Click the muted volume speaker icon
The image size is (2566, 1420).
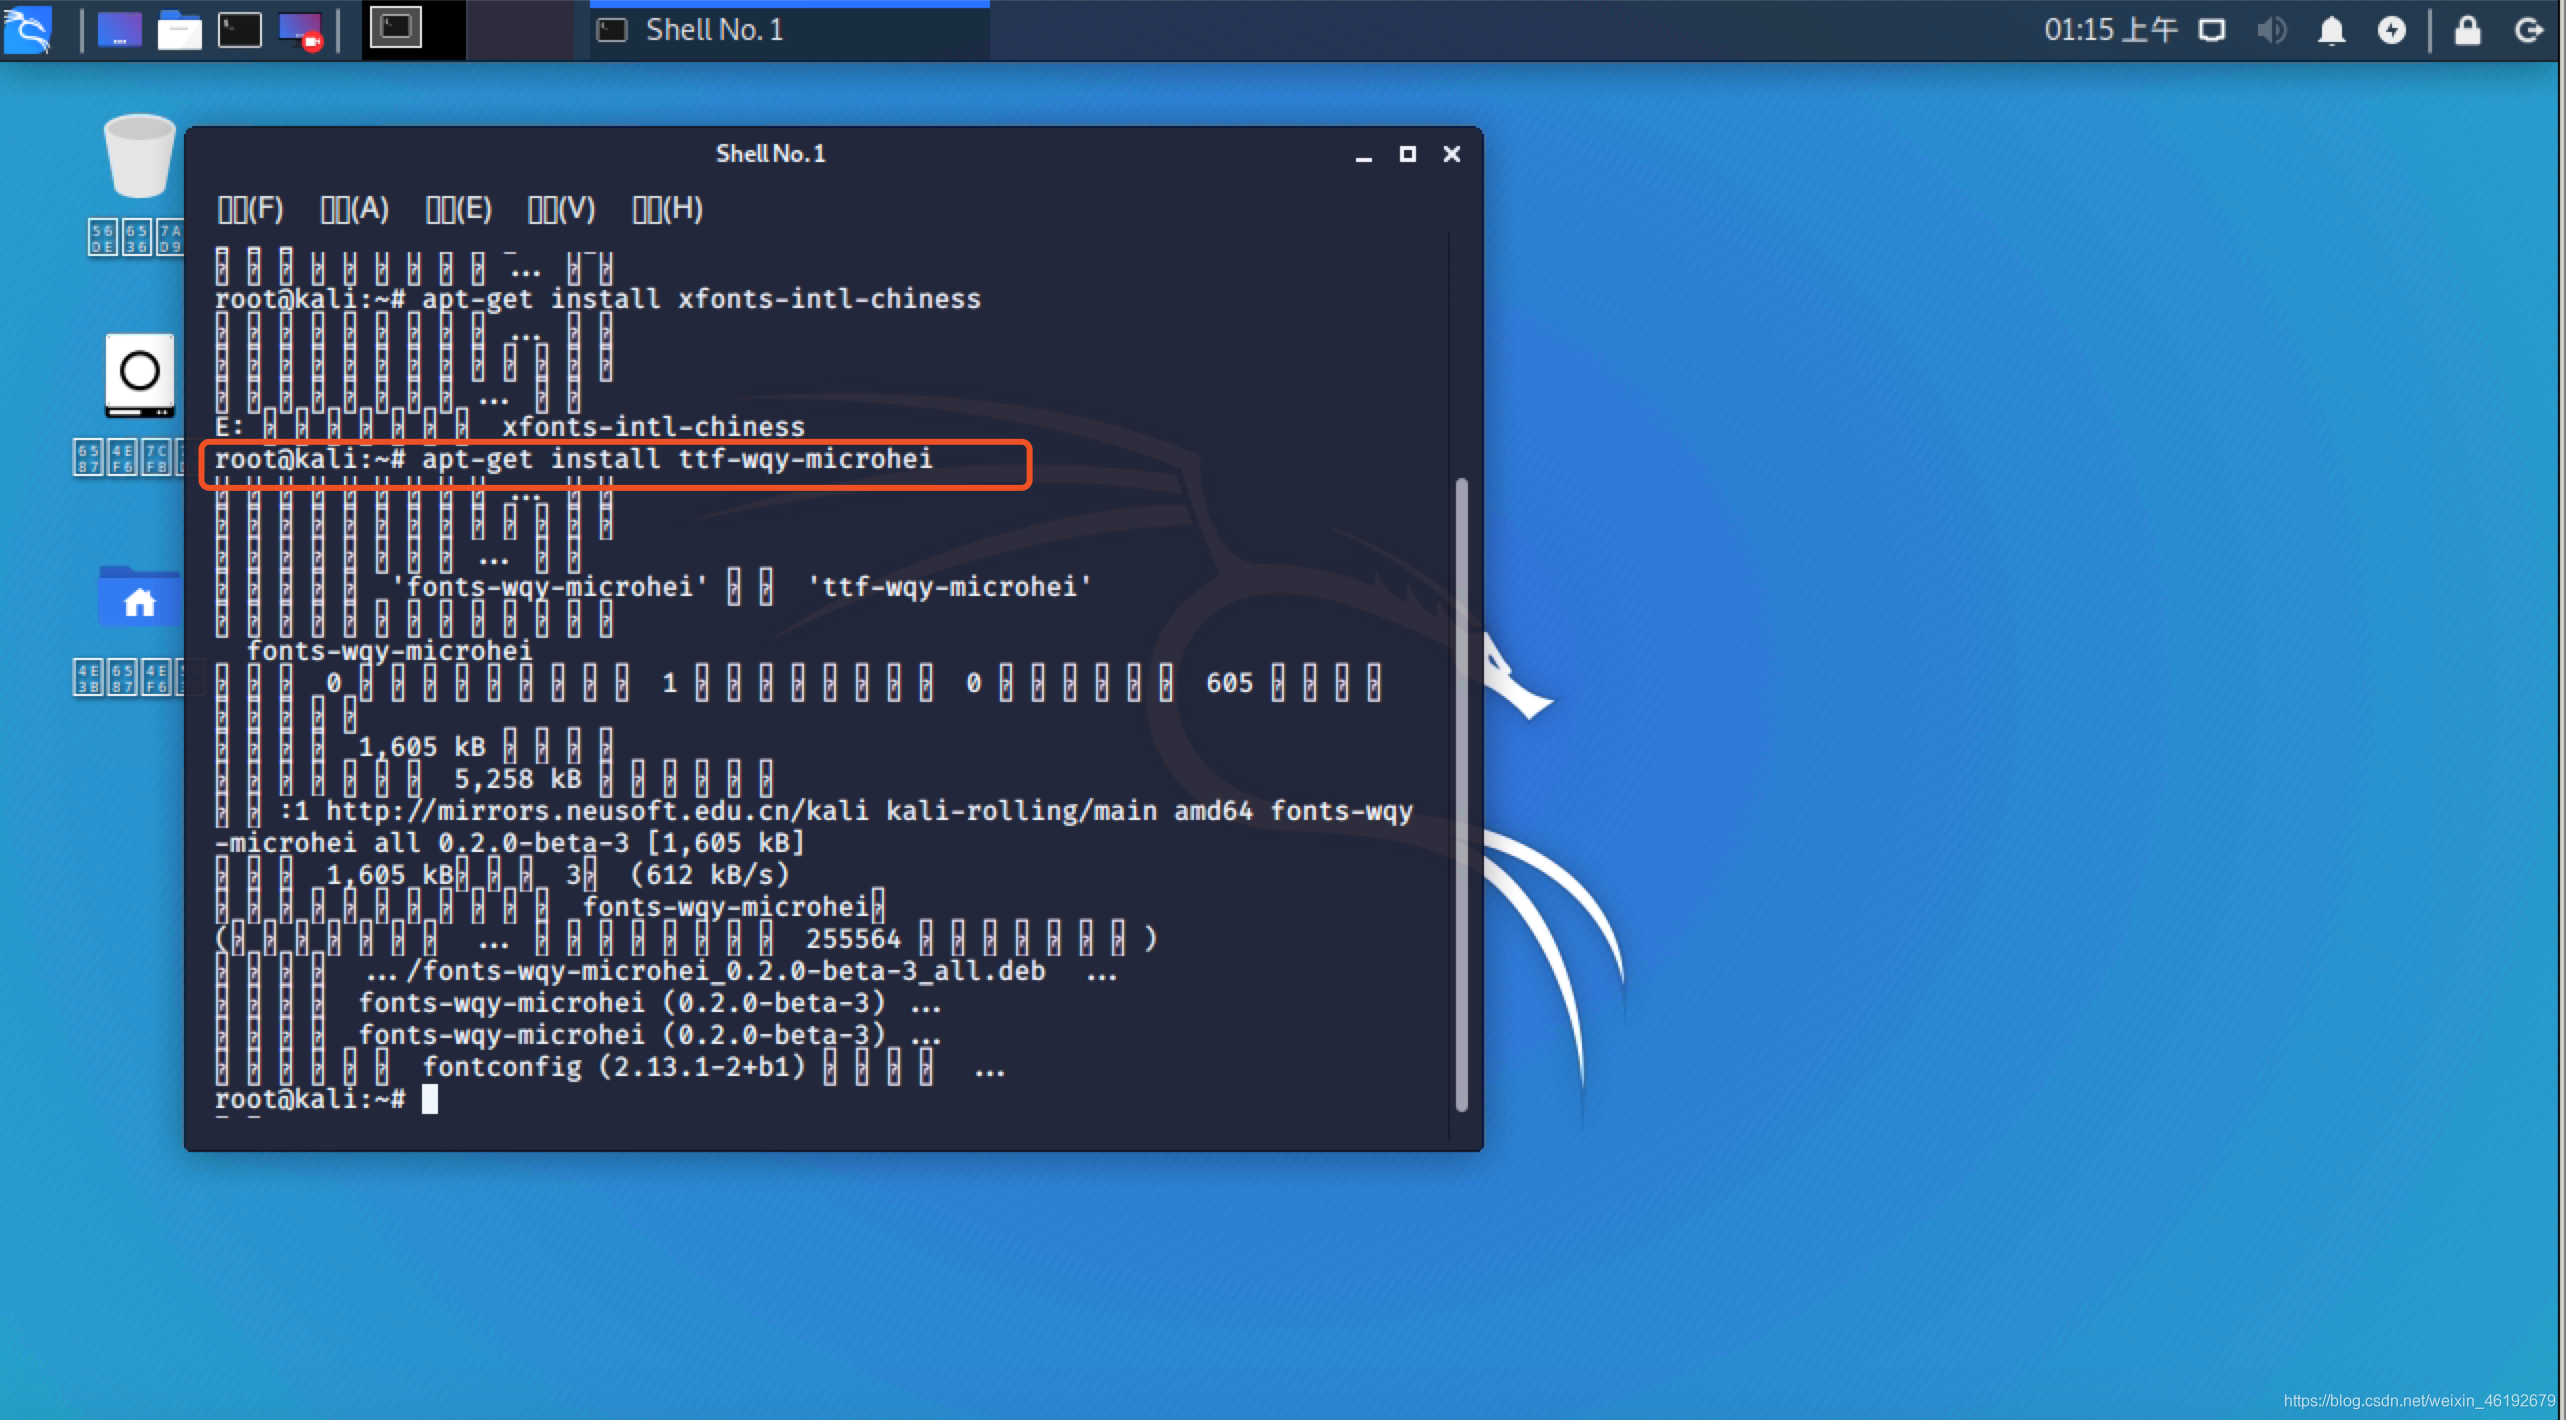(x=2271, y=30)
